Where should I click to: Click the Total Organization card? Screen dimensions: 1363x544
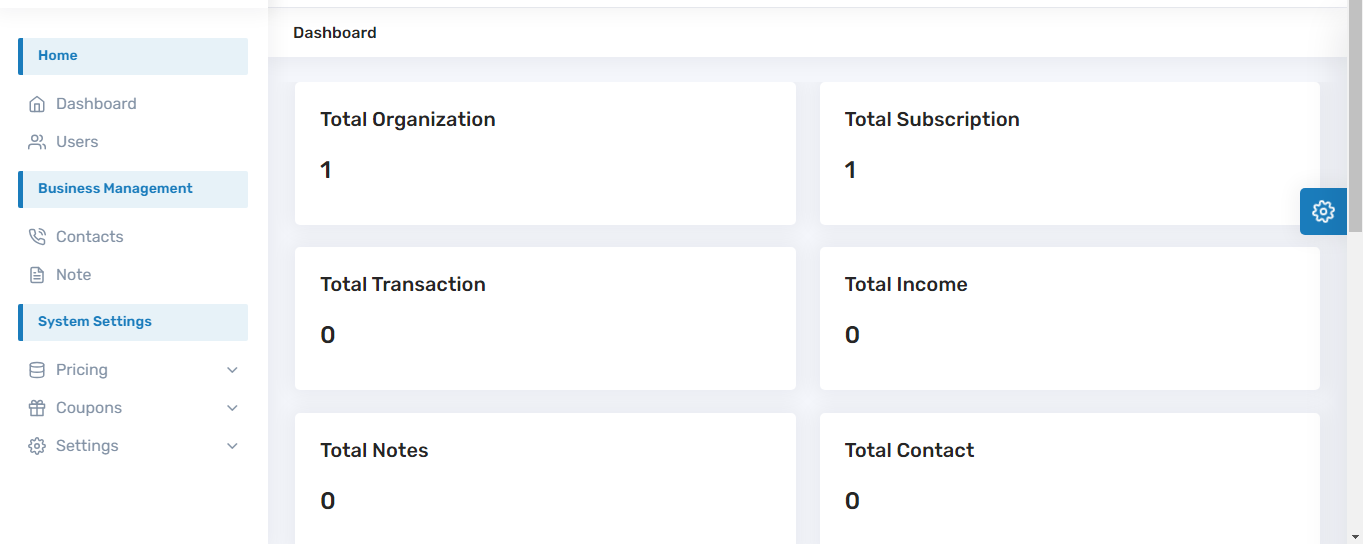click(545, 153)
